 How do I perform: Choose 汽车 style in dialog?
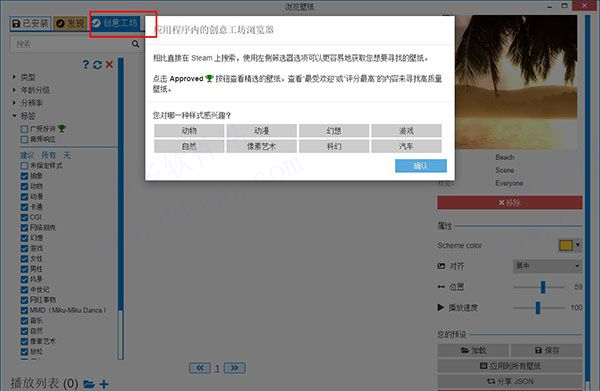tap(406, 146)
